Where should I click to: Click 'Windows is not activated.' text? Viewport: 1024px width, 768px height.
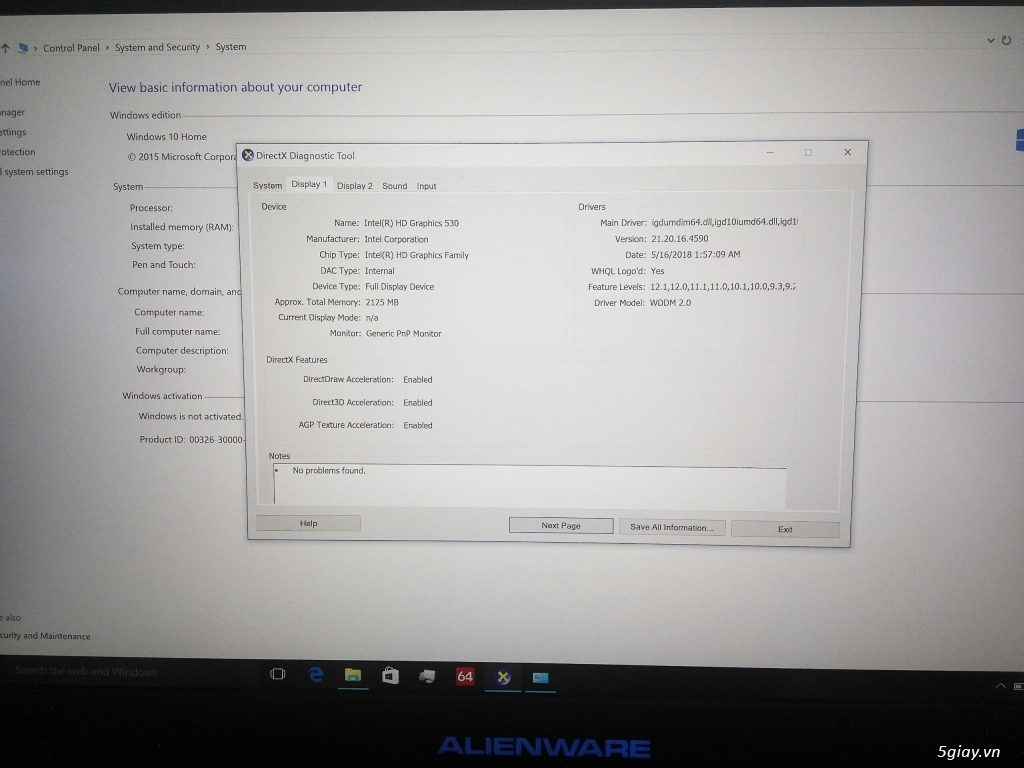point(190,416)
